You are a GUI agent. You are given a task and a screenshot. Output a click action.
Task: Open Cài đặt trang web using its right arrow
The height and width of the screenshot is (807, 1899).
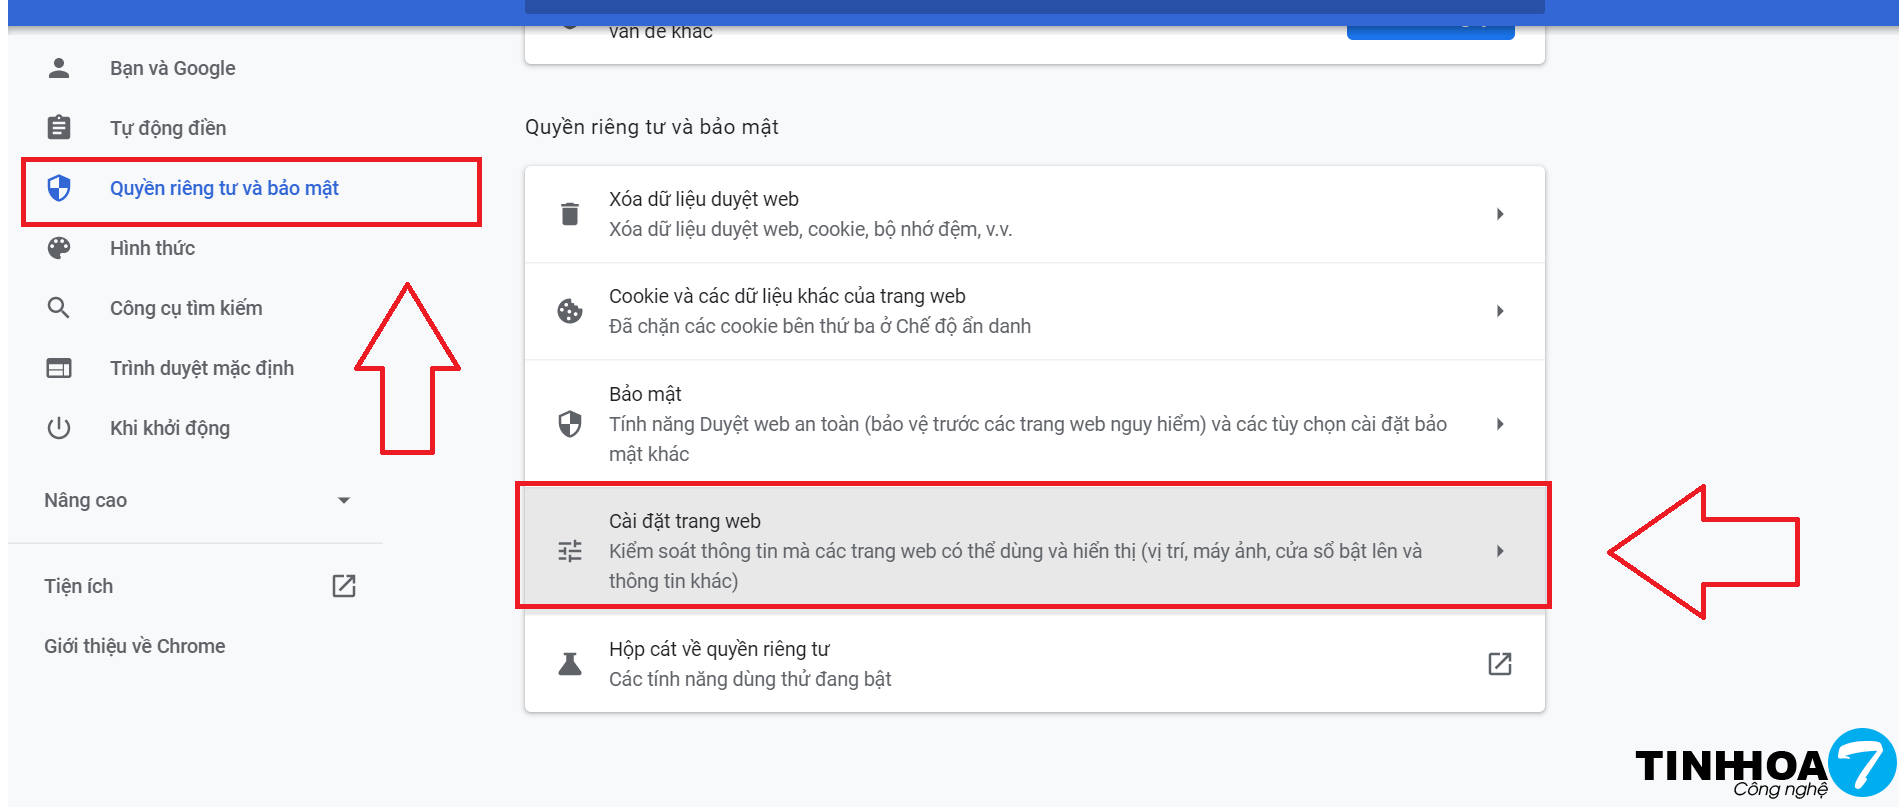click(x=1500, y=551)
